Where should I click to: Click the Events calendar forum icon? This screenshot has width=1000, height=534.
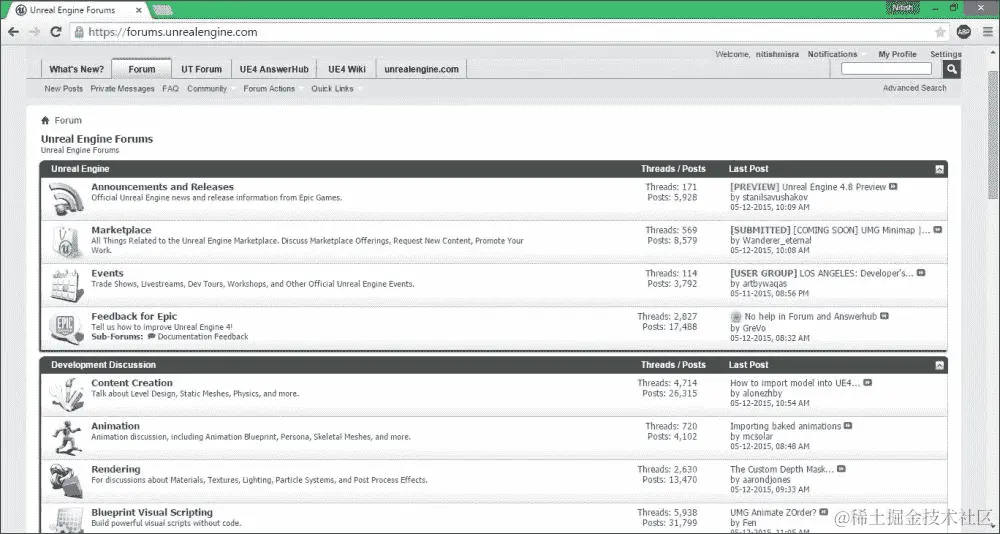click(66, 285)
